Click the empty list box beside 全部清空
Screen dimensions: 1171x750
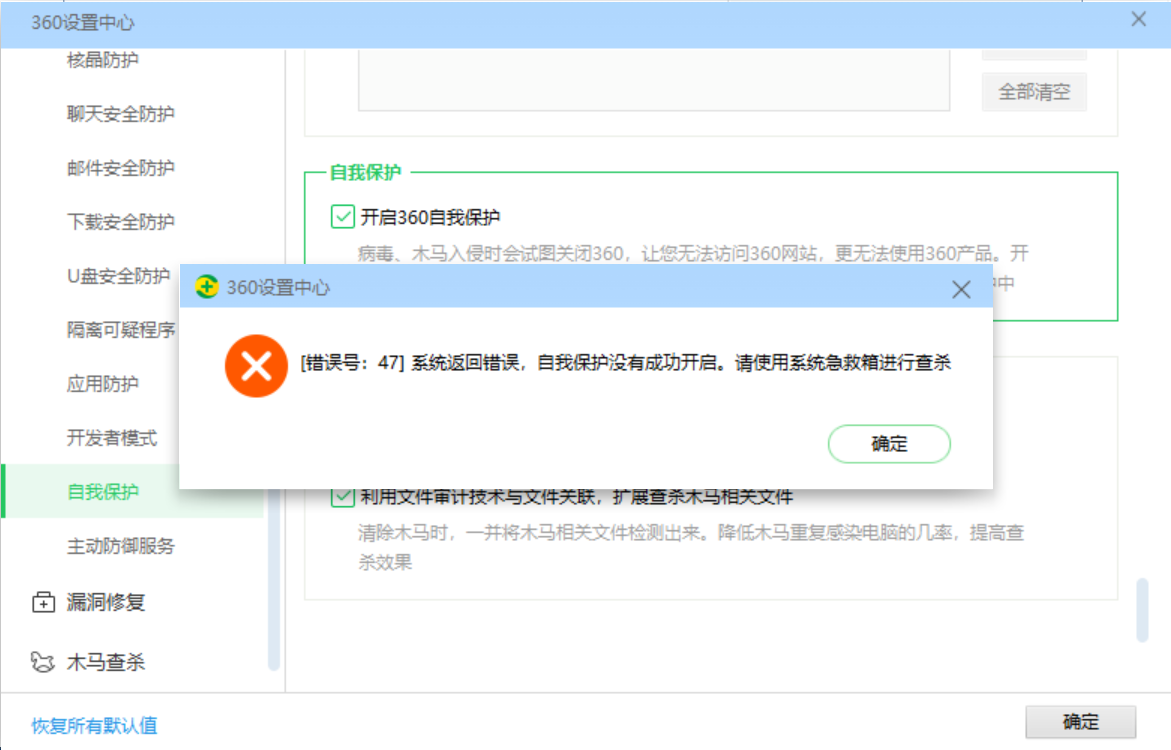pyautogui.click(x=654, y=80)
